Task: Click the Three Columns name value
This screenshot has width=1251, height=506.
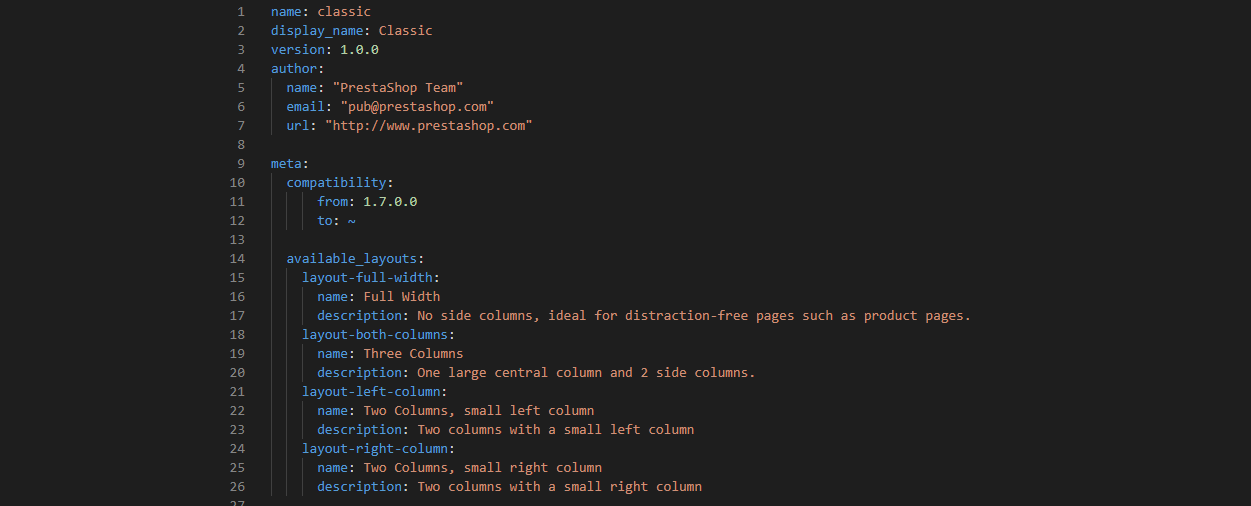Action: point(413,354)
